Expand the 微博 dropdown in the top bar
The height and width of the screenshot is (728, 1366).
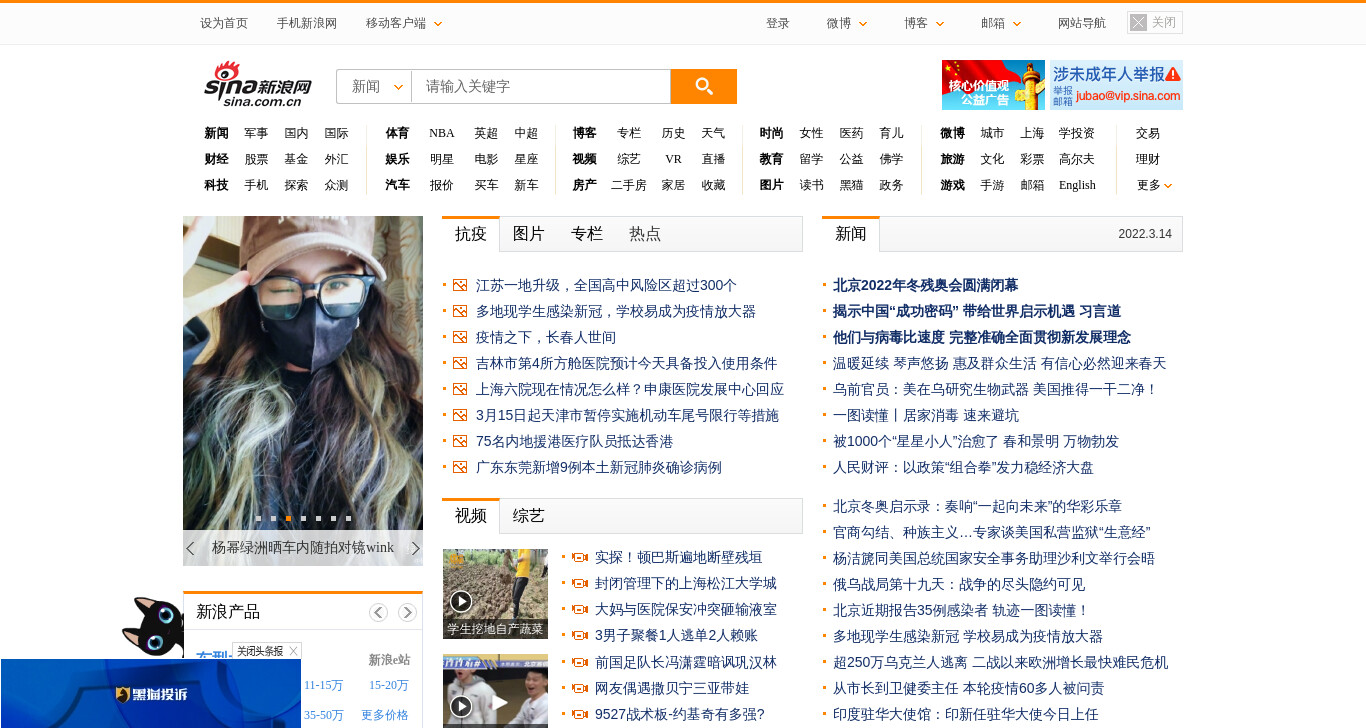coord(847,23)
